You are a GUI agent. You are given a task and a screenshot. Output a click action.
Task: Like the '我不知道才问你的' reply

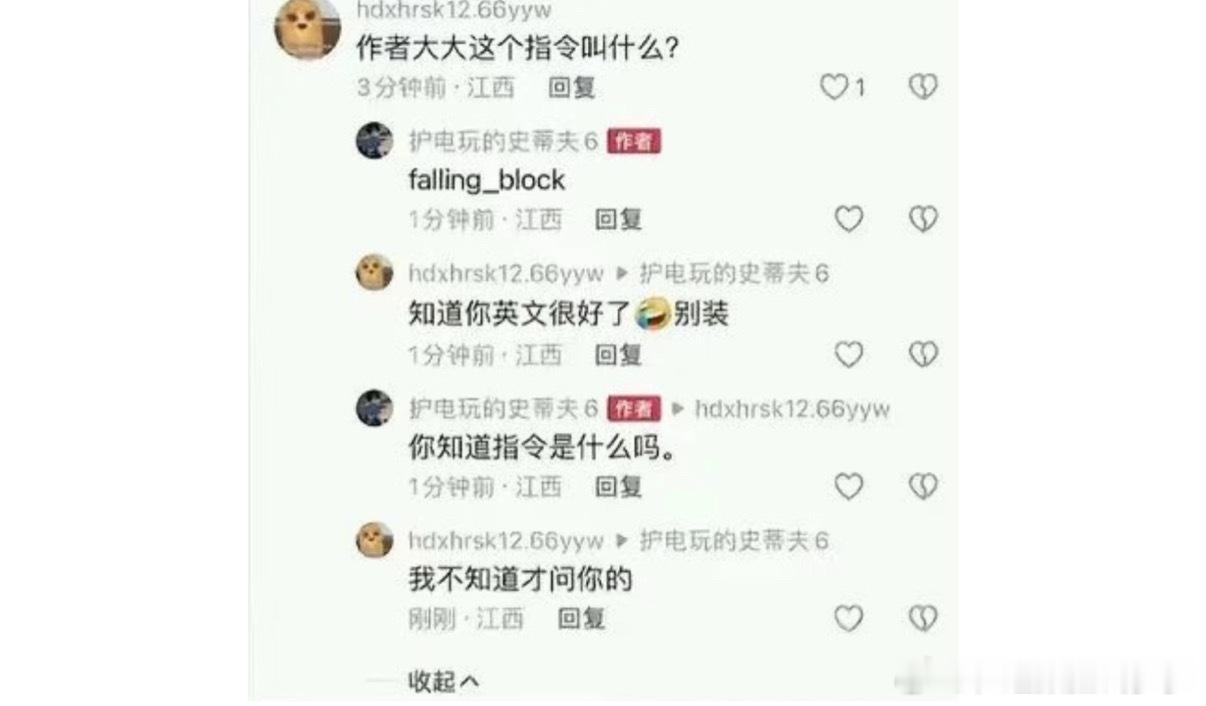pyautogui.click(x=848, y=619)
